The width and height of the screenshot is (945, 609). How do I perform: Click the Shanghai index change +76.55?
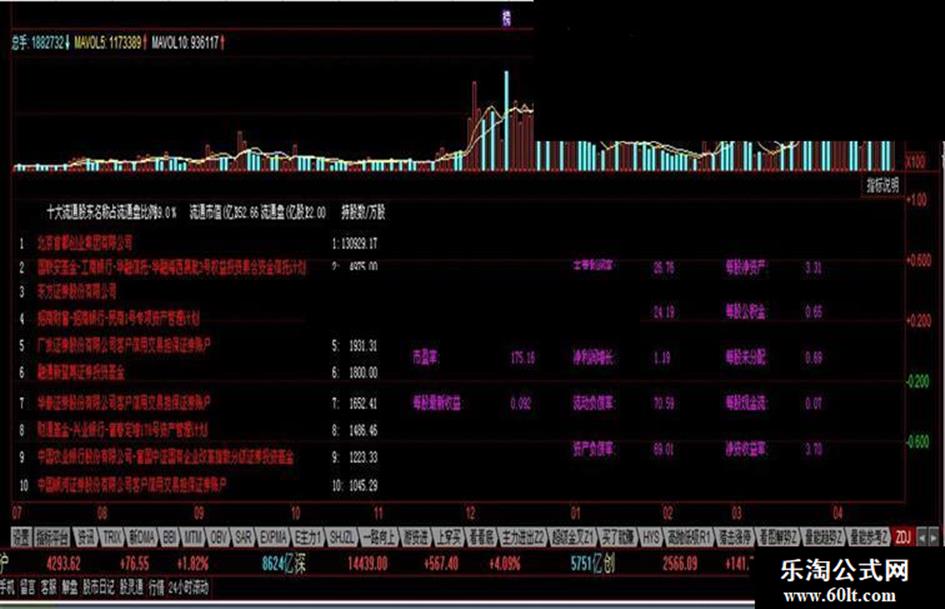[134, 564]
